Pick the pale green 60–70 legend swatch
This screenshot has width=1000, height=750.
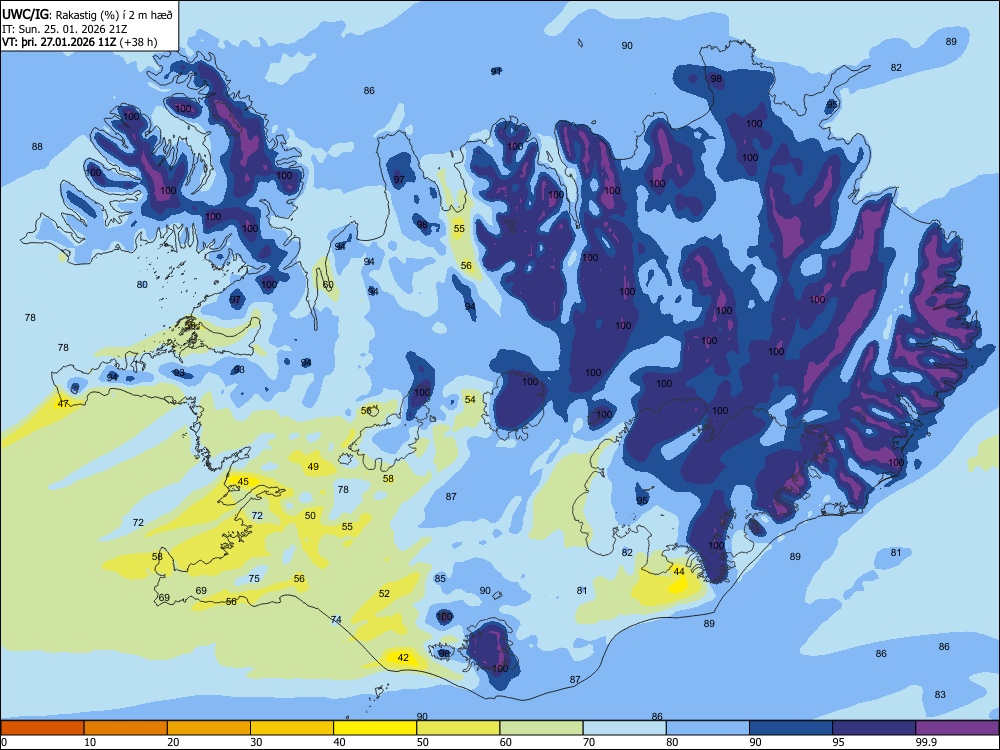[x=541, y=728]
